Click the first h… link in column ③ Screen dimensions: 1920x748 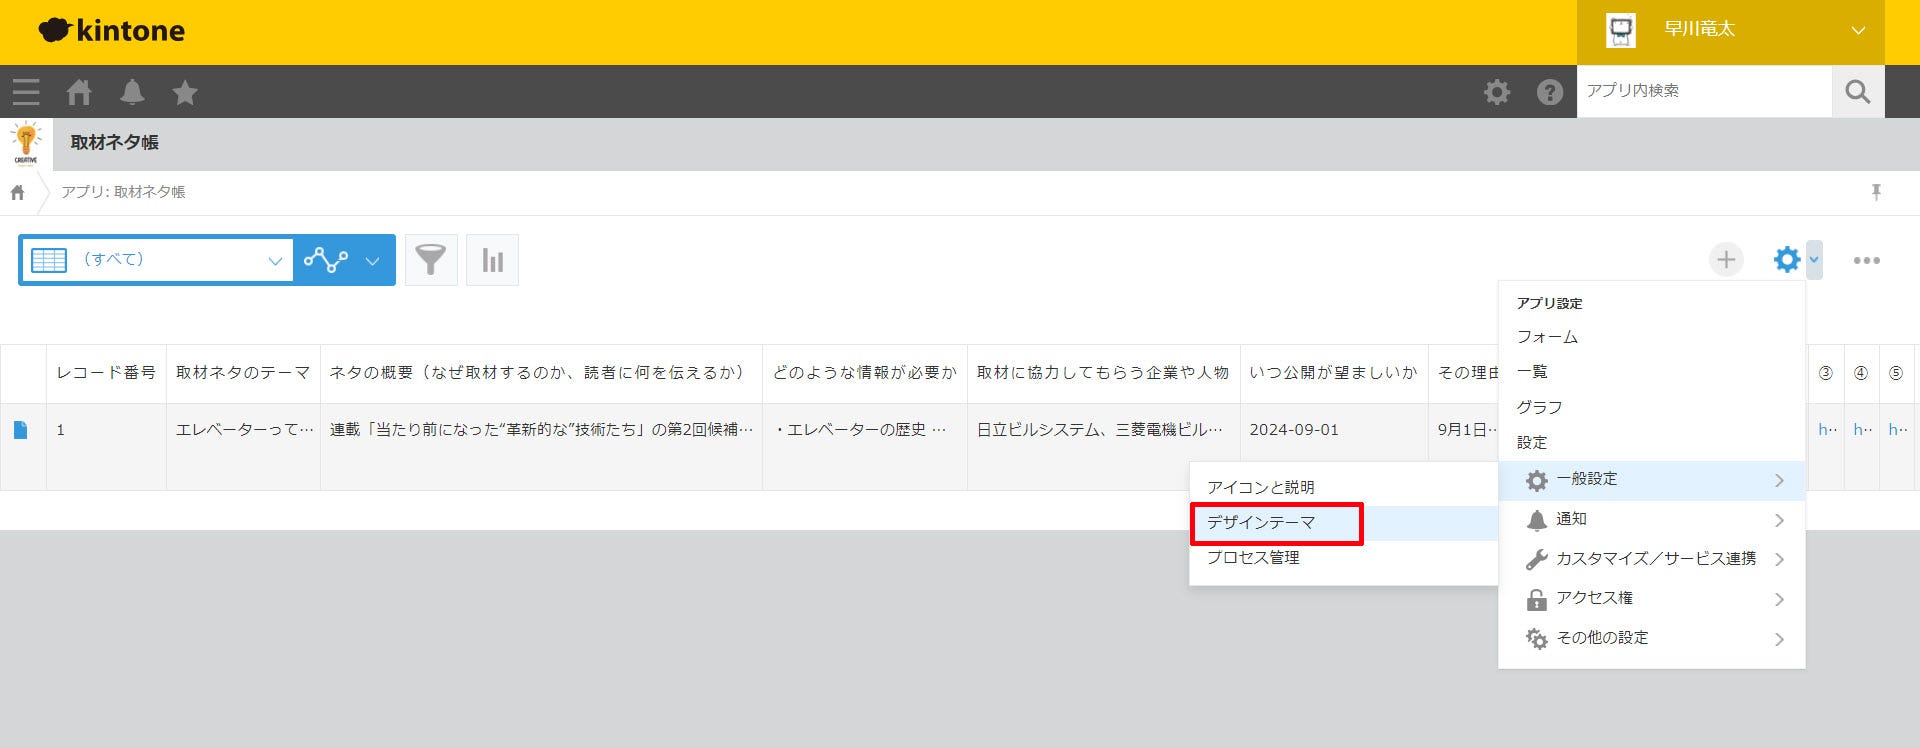(1827, 430)
